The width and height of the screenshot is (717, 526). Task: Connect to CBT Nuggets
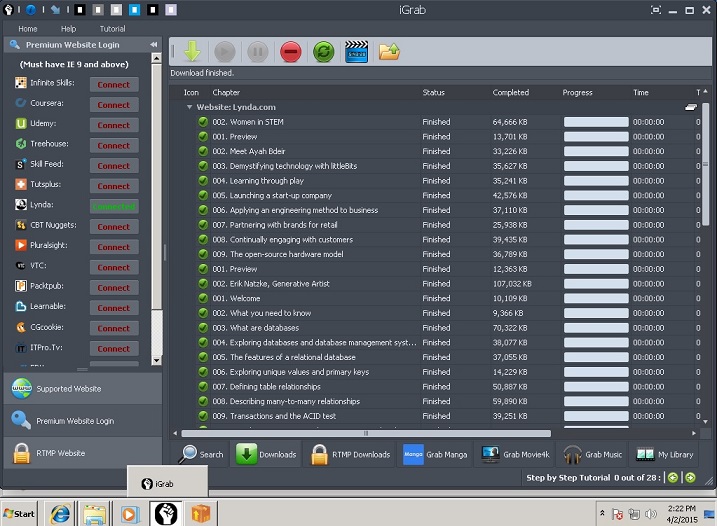tap(114, 227)
